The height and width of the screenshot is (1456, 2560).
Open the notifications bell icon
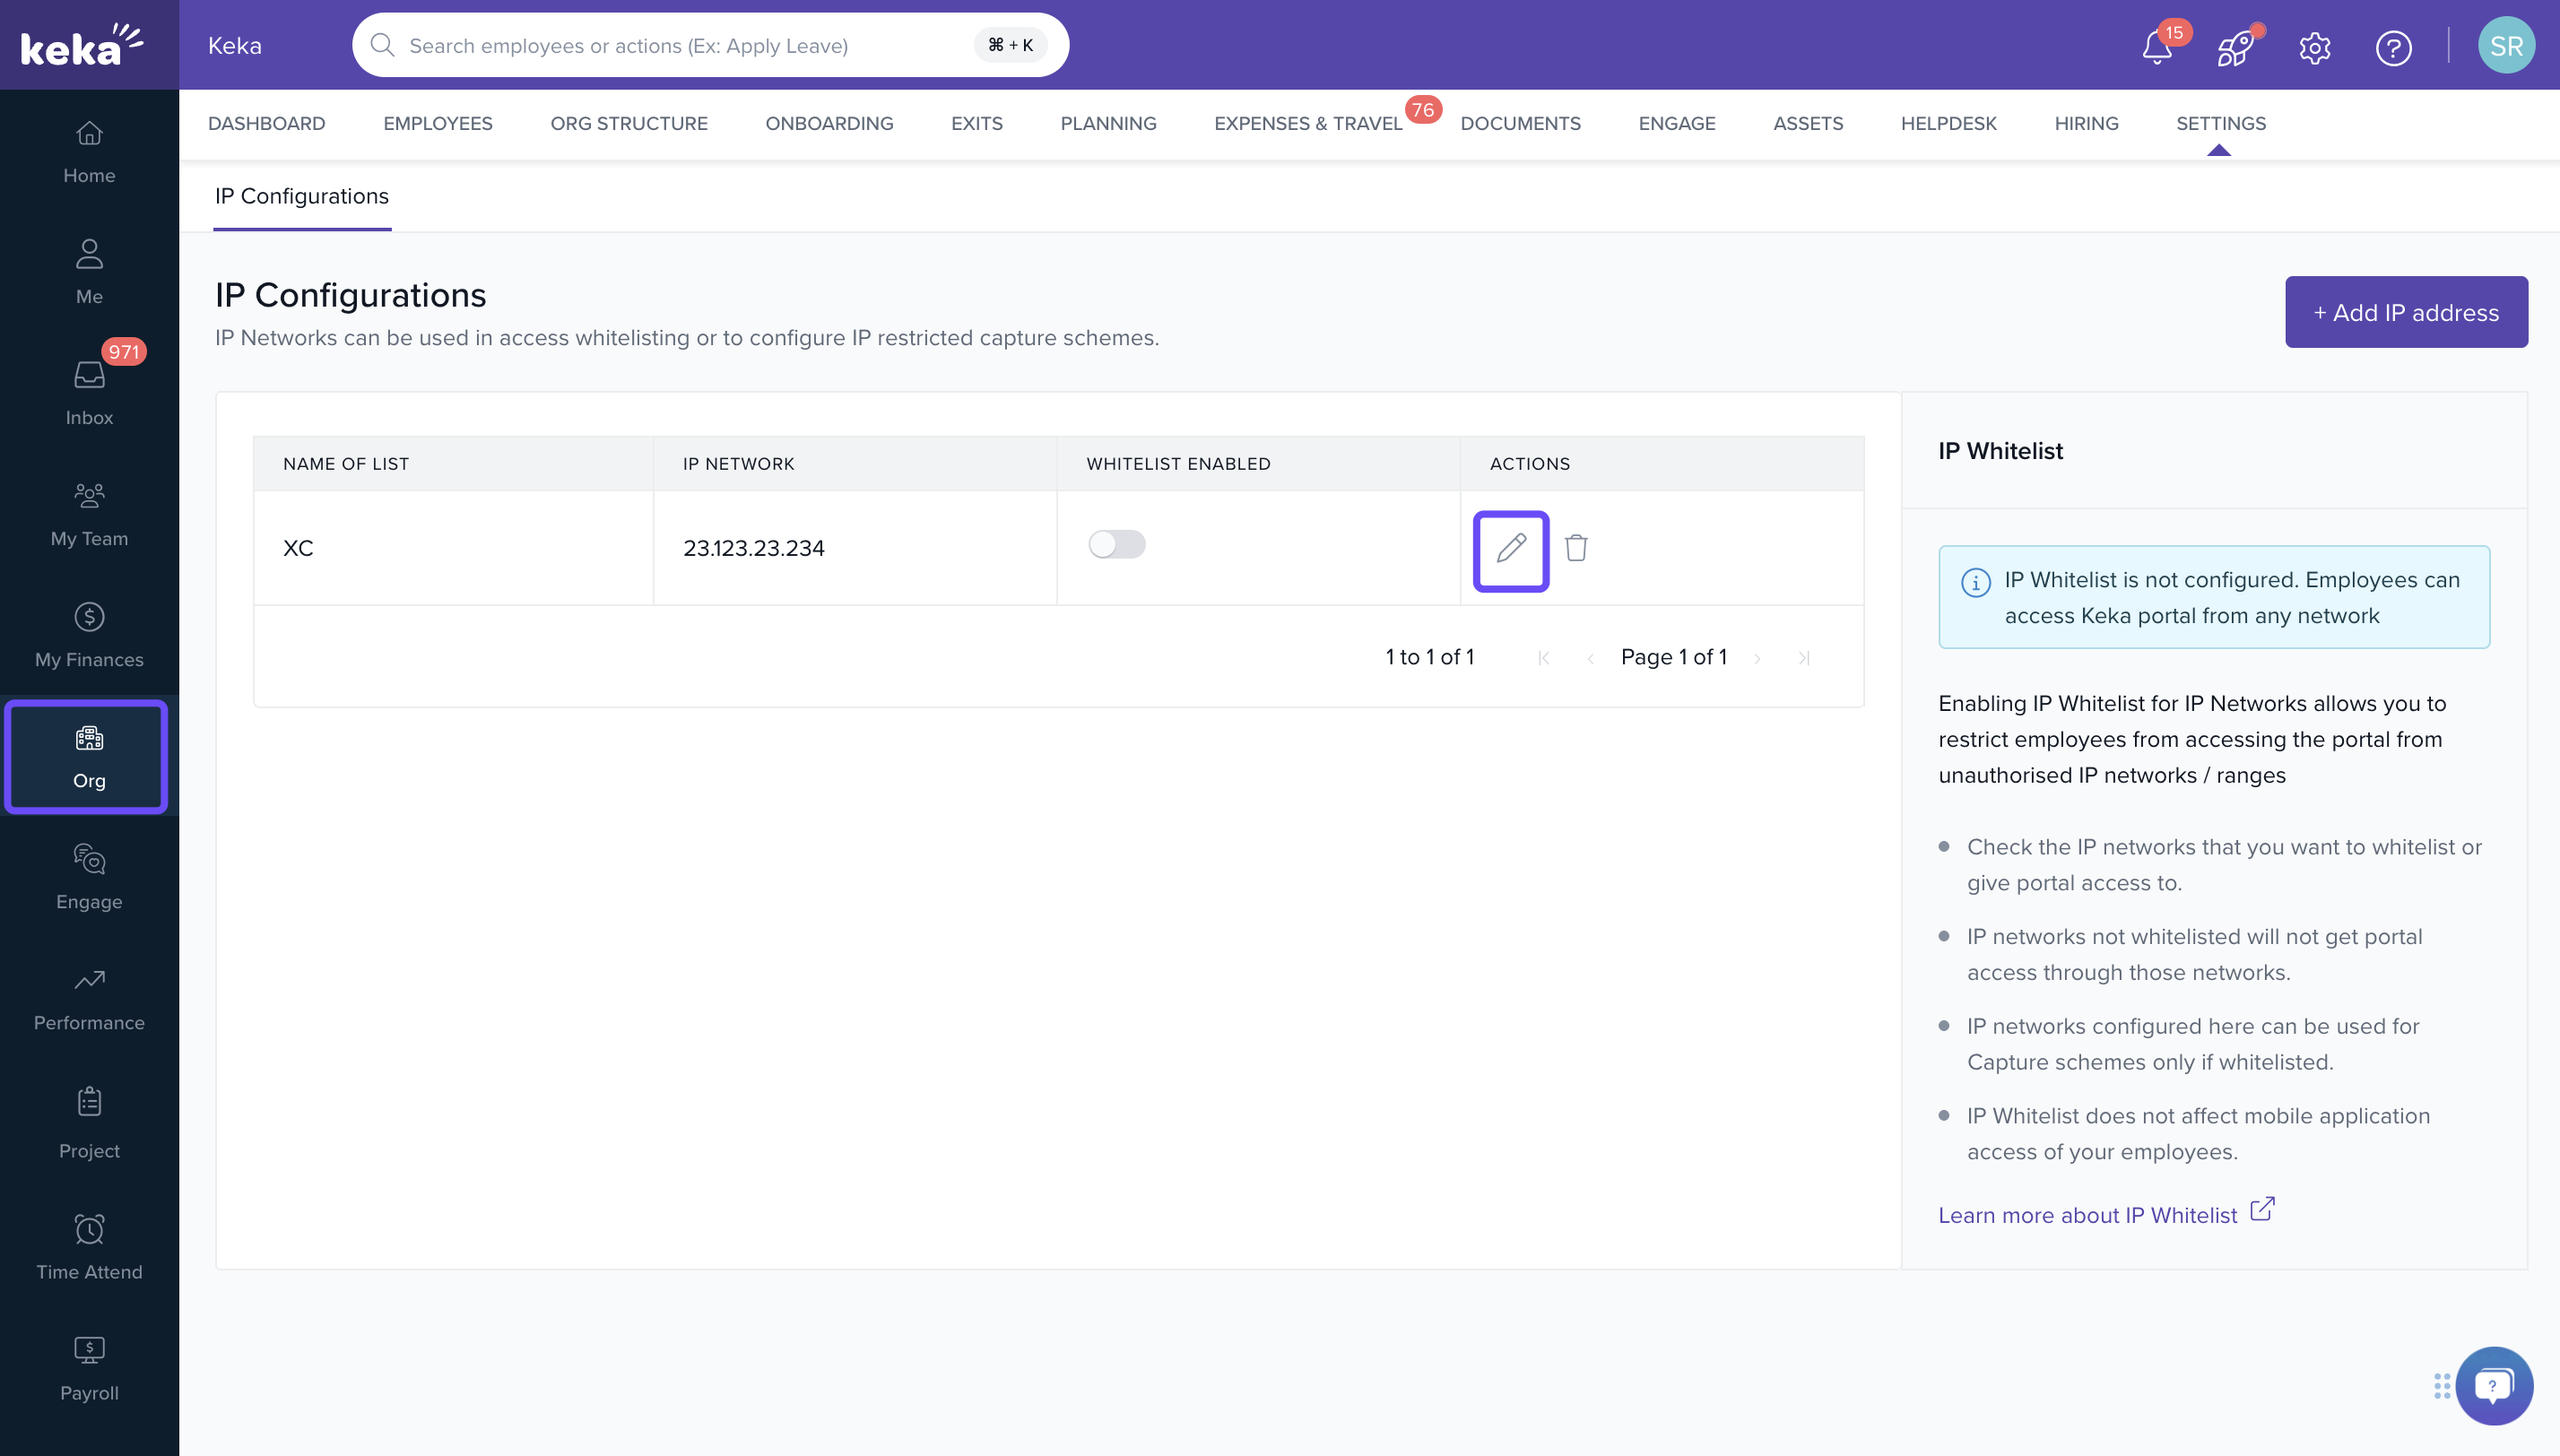[x=2157, y=47]
